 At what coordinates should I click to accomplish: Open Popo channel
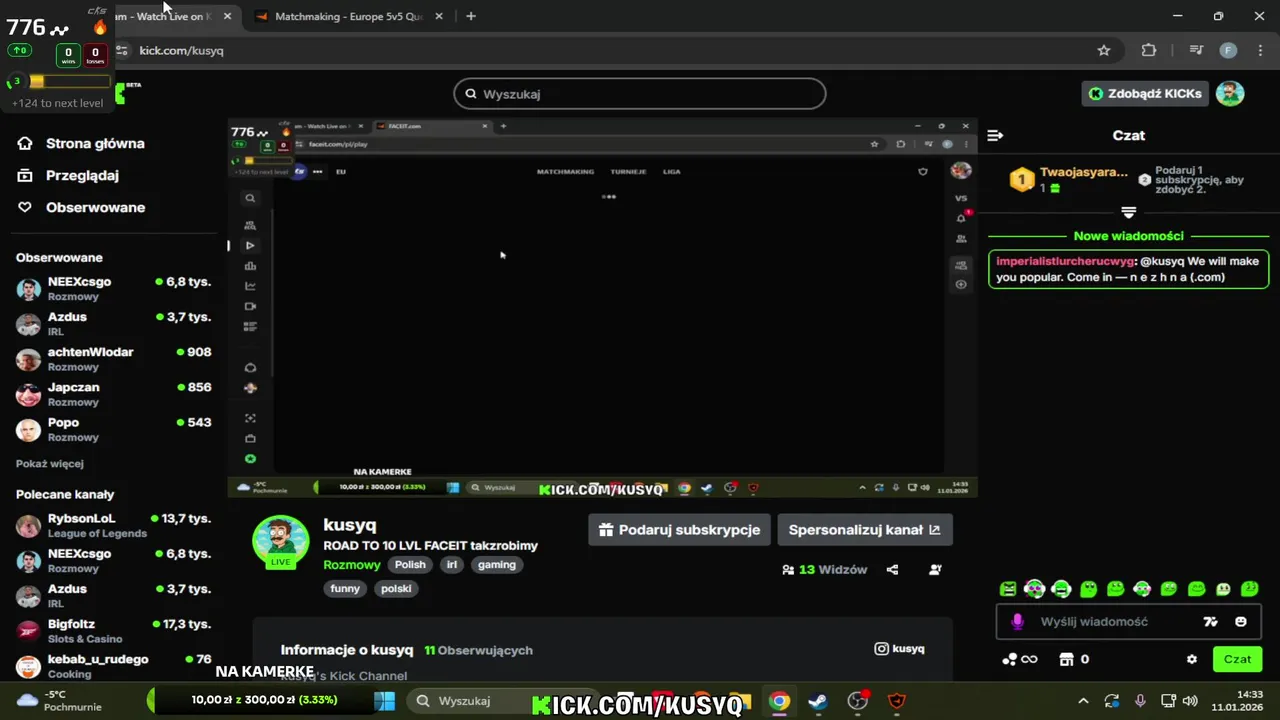113,429
